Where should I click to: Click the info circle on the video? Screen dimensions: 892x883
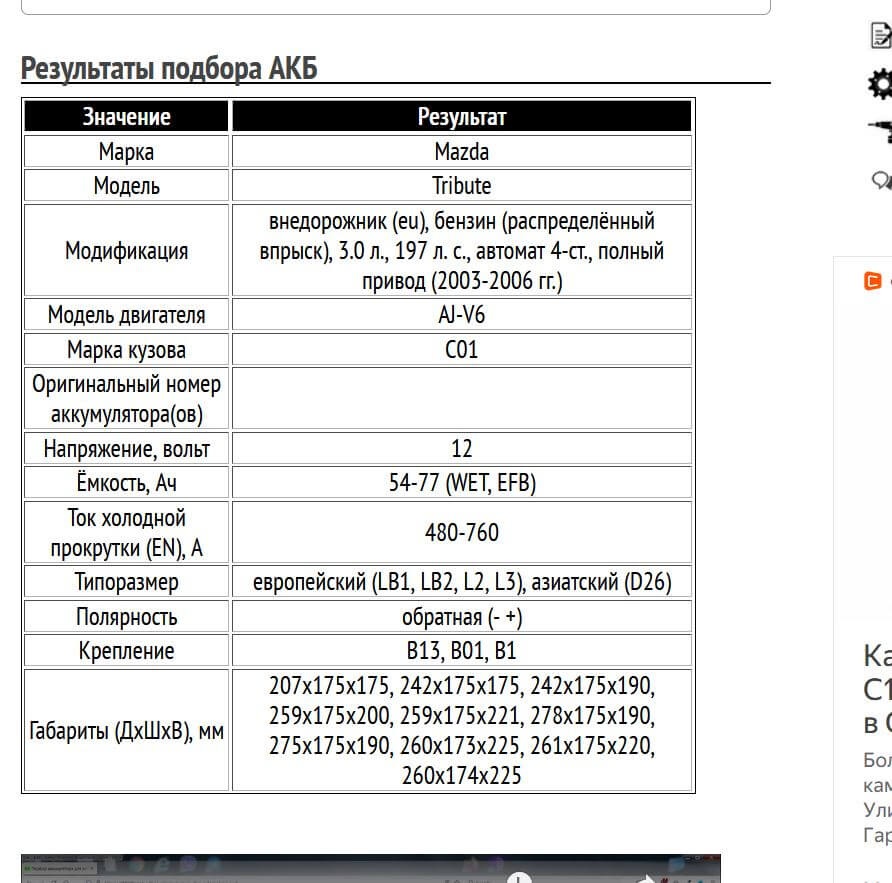(518, 878)
